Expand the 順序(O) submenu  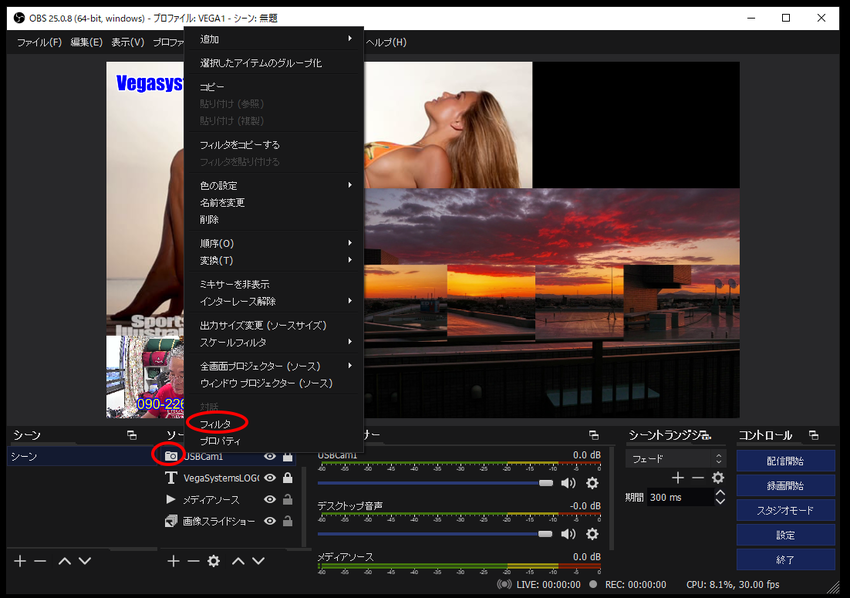[274, 243]
